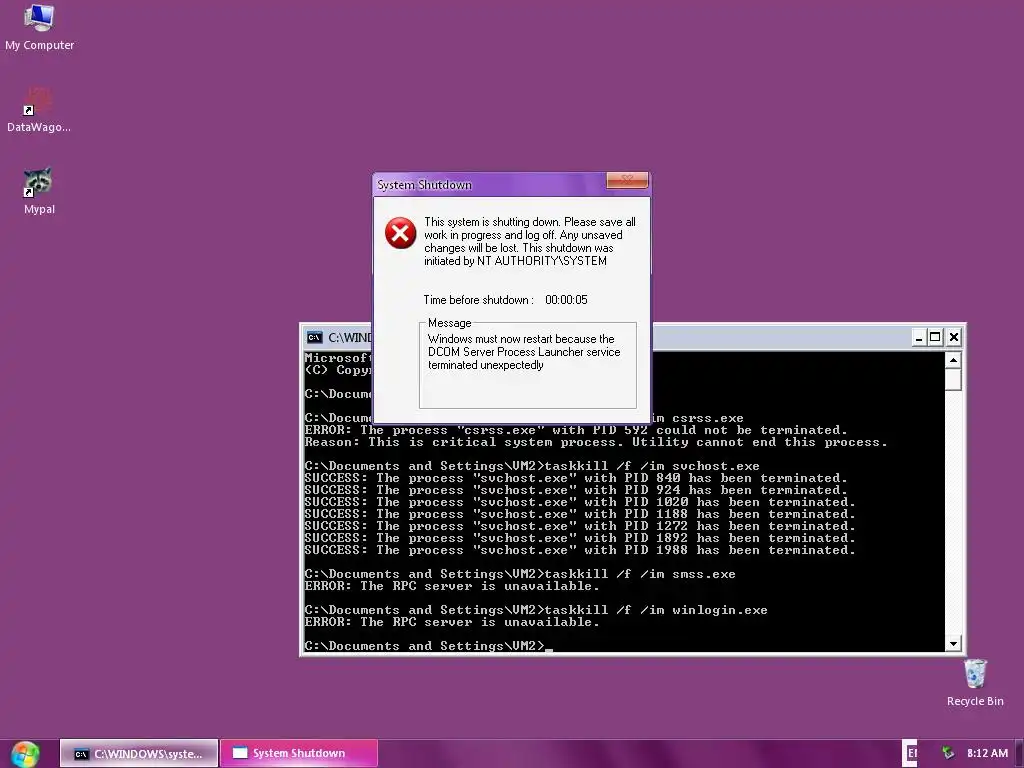
Task: Click the red error icon in shutdown dialog
Action: pyautogui.click(x=400, y=233)
